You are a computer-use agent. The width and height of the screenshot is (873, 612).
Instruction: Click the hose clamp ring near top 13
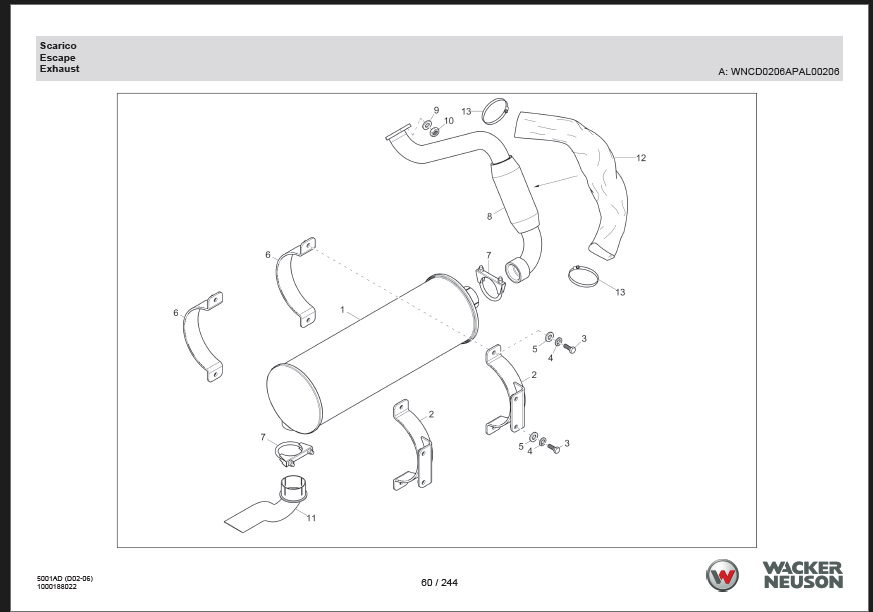pyautogui.click(x=495, y=108)
